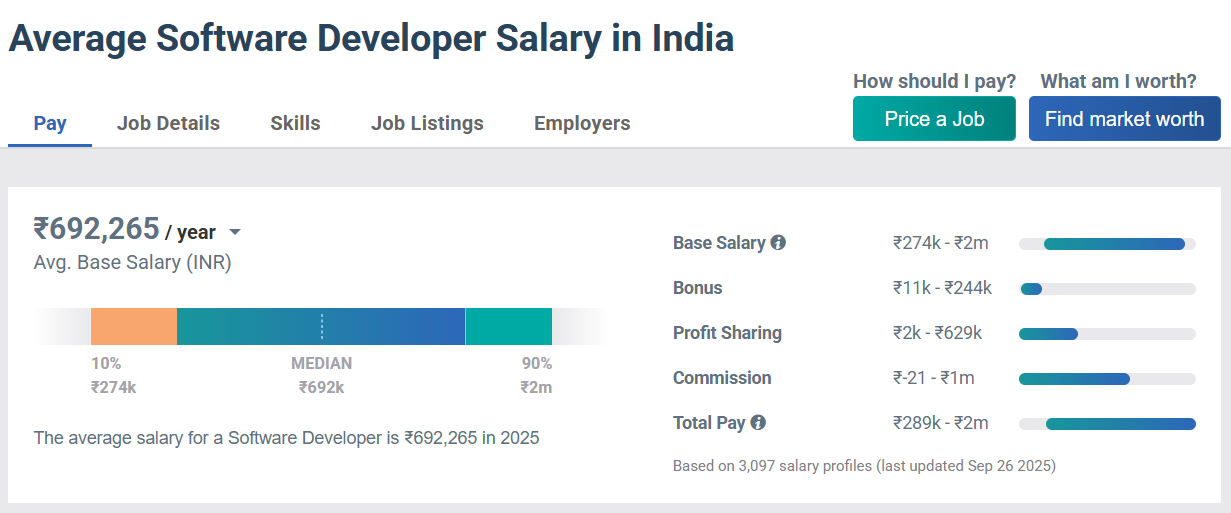
Task: Click the "How should I pay?" heading
Action: click(934, 81)
